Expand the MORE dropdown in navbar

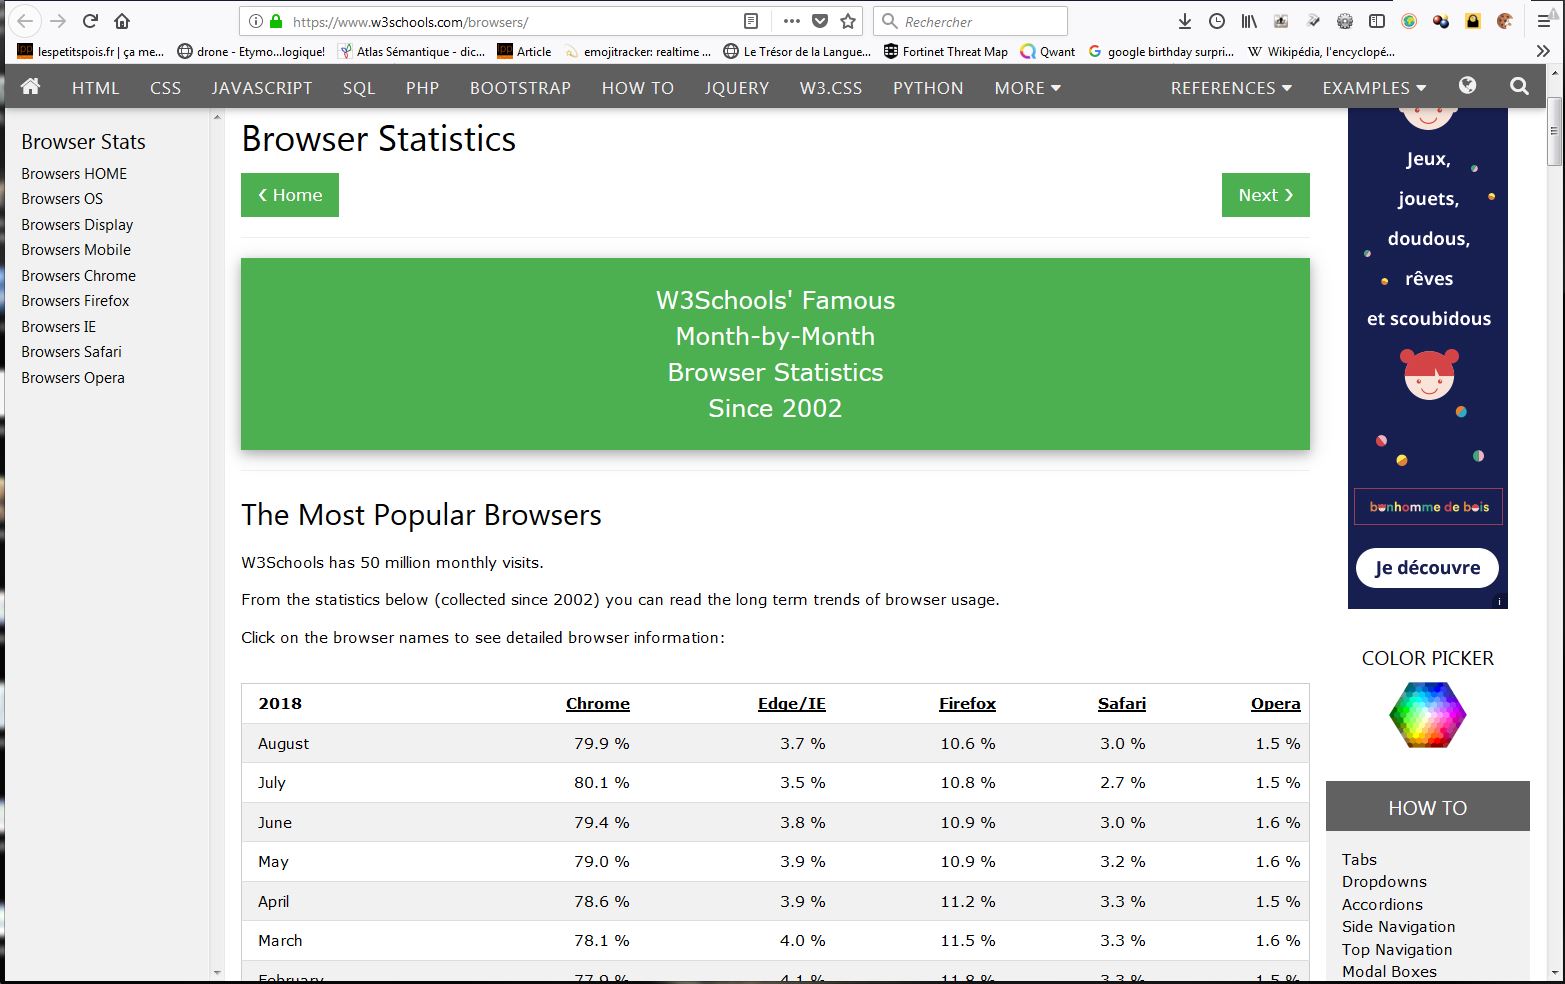(1027, 88)
